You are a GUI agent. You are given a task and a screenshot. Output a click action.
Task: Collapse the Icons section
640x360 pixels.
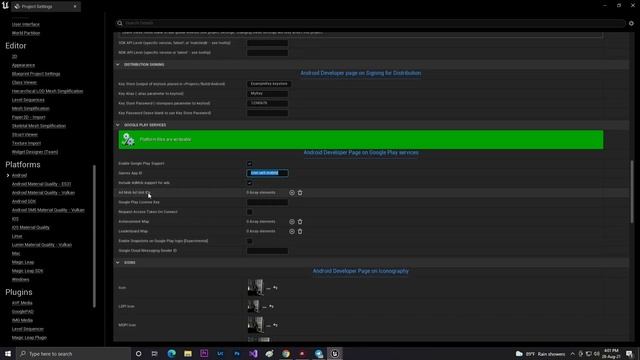118,262
